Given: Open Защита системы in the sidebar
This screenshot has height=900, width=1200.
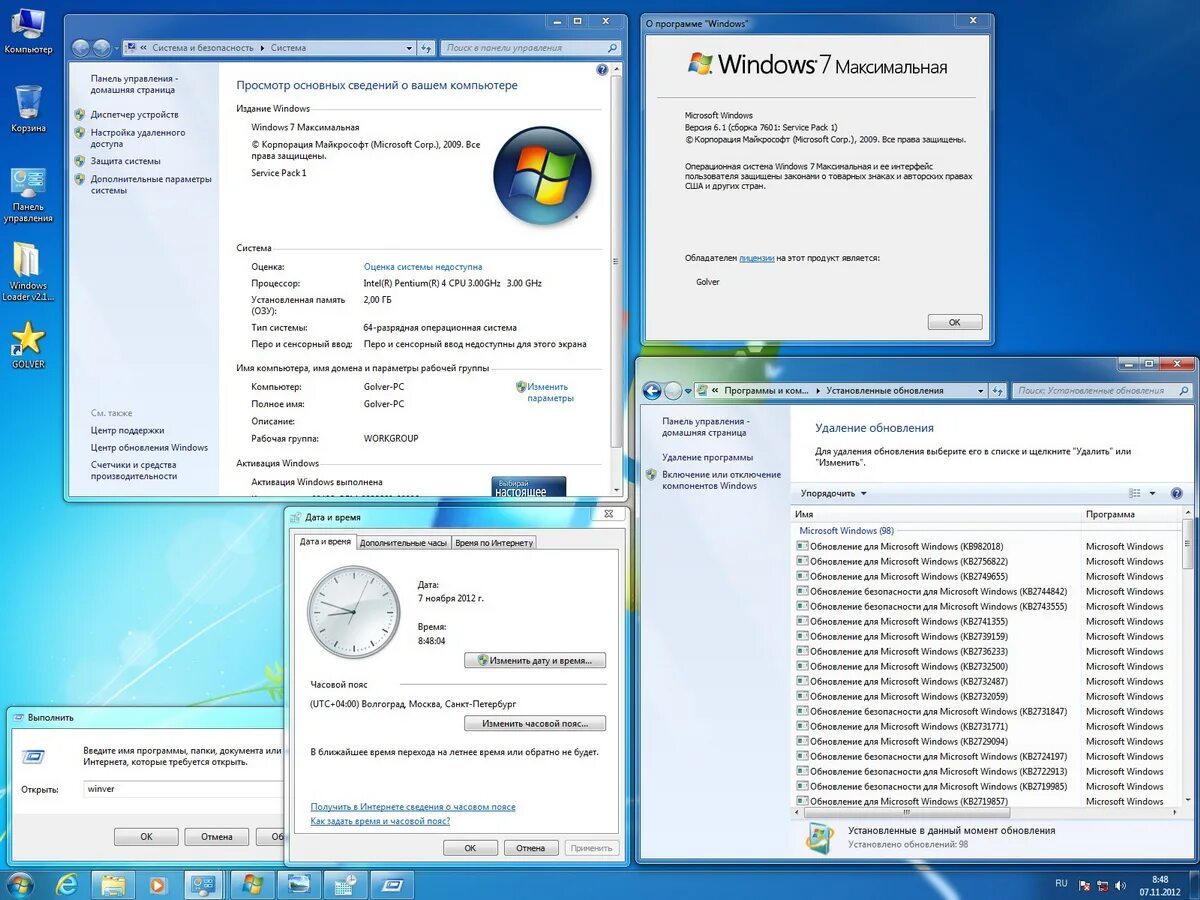Looking at the screenshot, I should pos(125,161).
